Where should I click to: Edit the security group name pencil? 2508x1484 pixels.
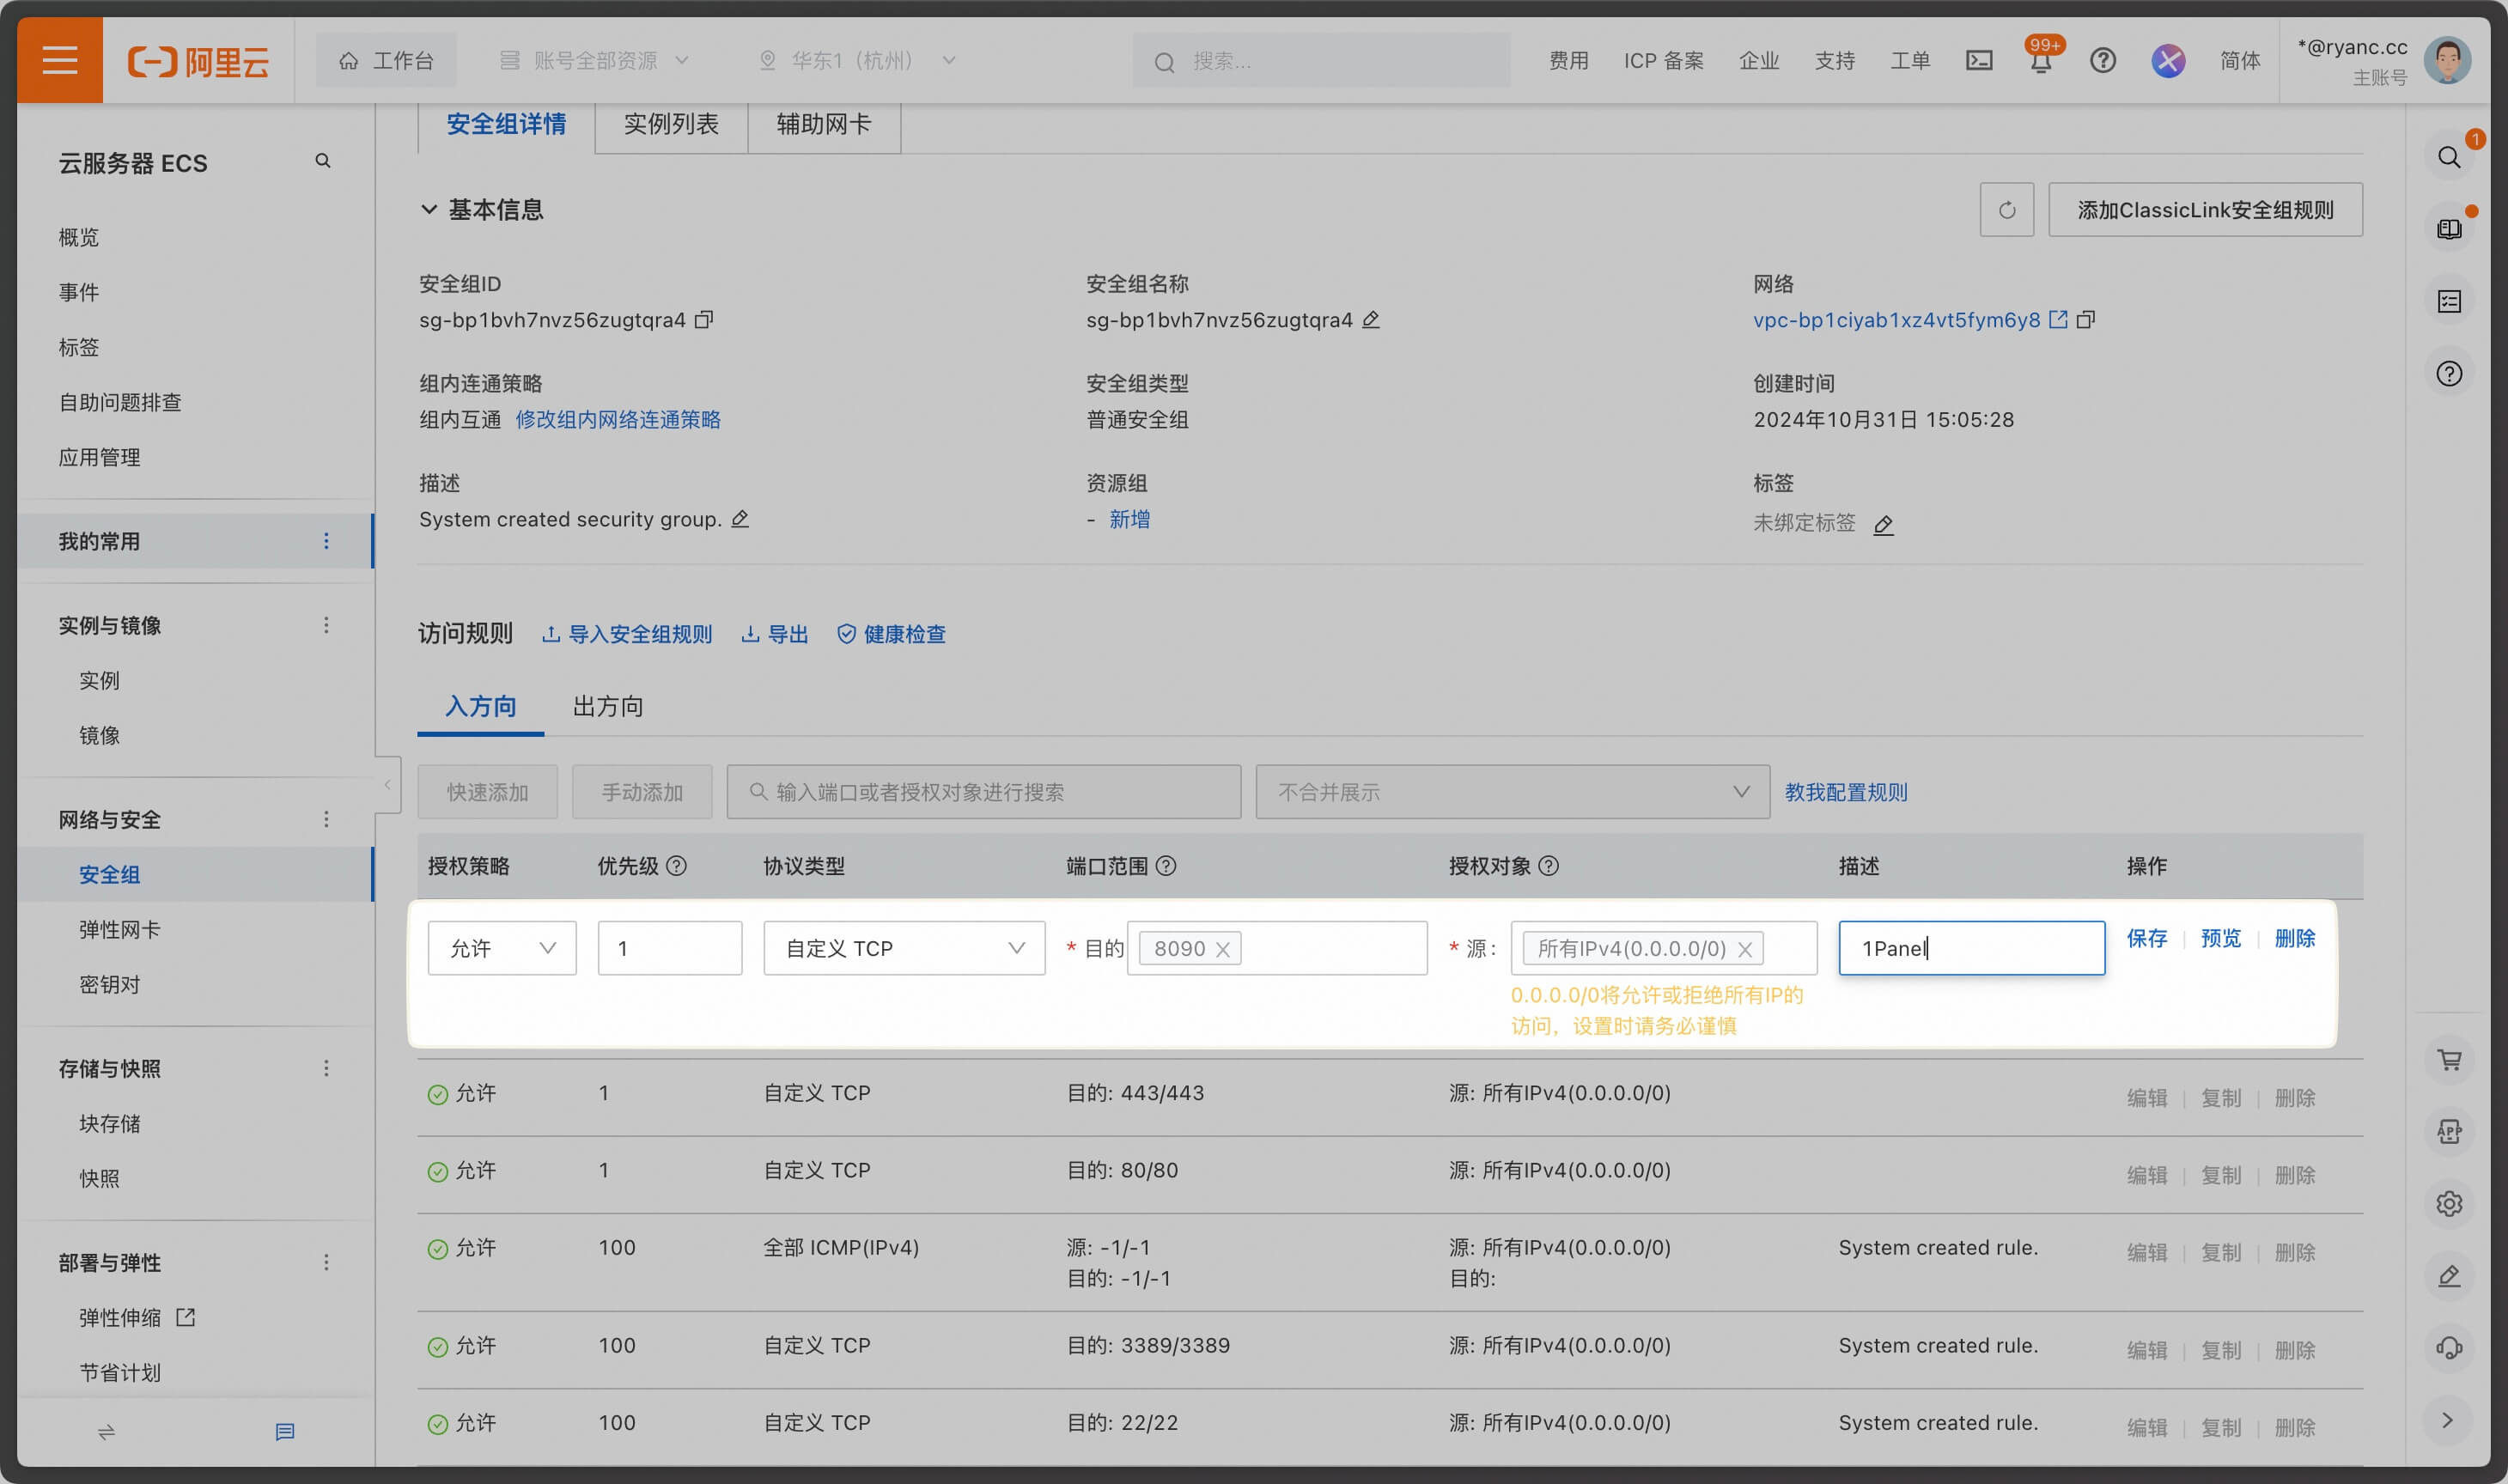pyautogui.click(x=1371, y=320)
